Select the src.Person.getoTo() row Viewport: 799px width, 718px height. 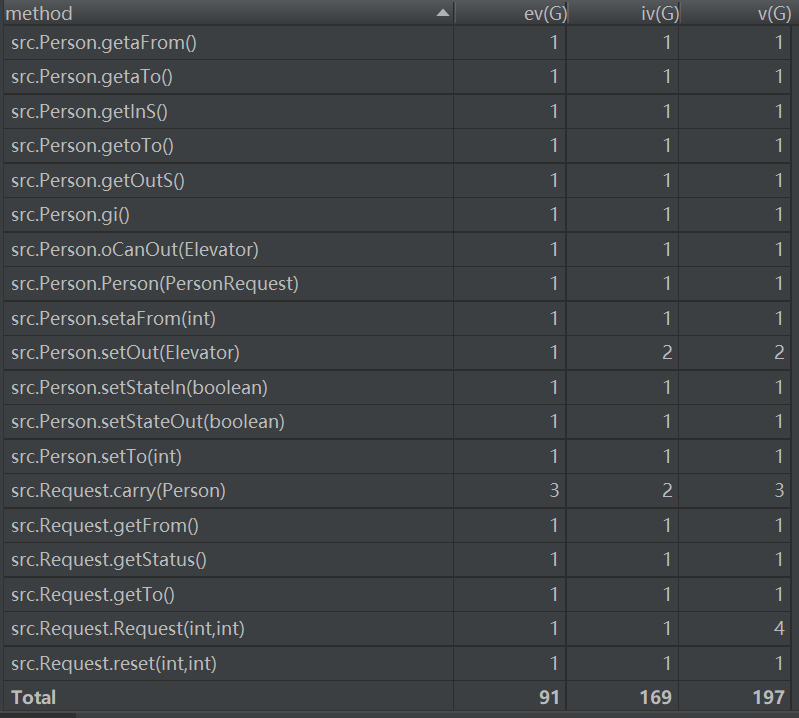click(397, 146)
